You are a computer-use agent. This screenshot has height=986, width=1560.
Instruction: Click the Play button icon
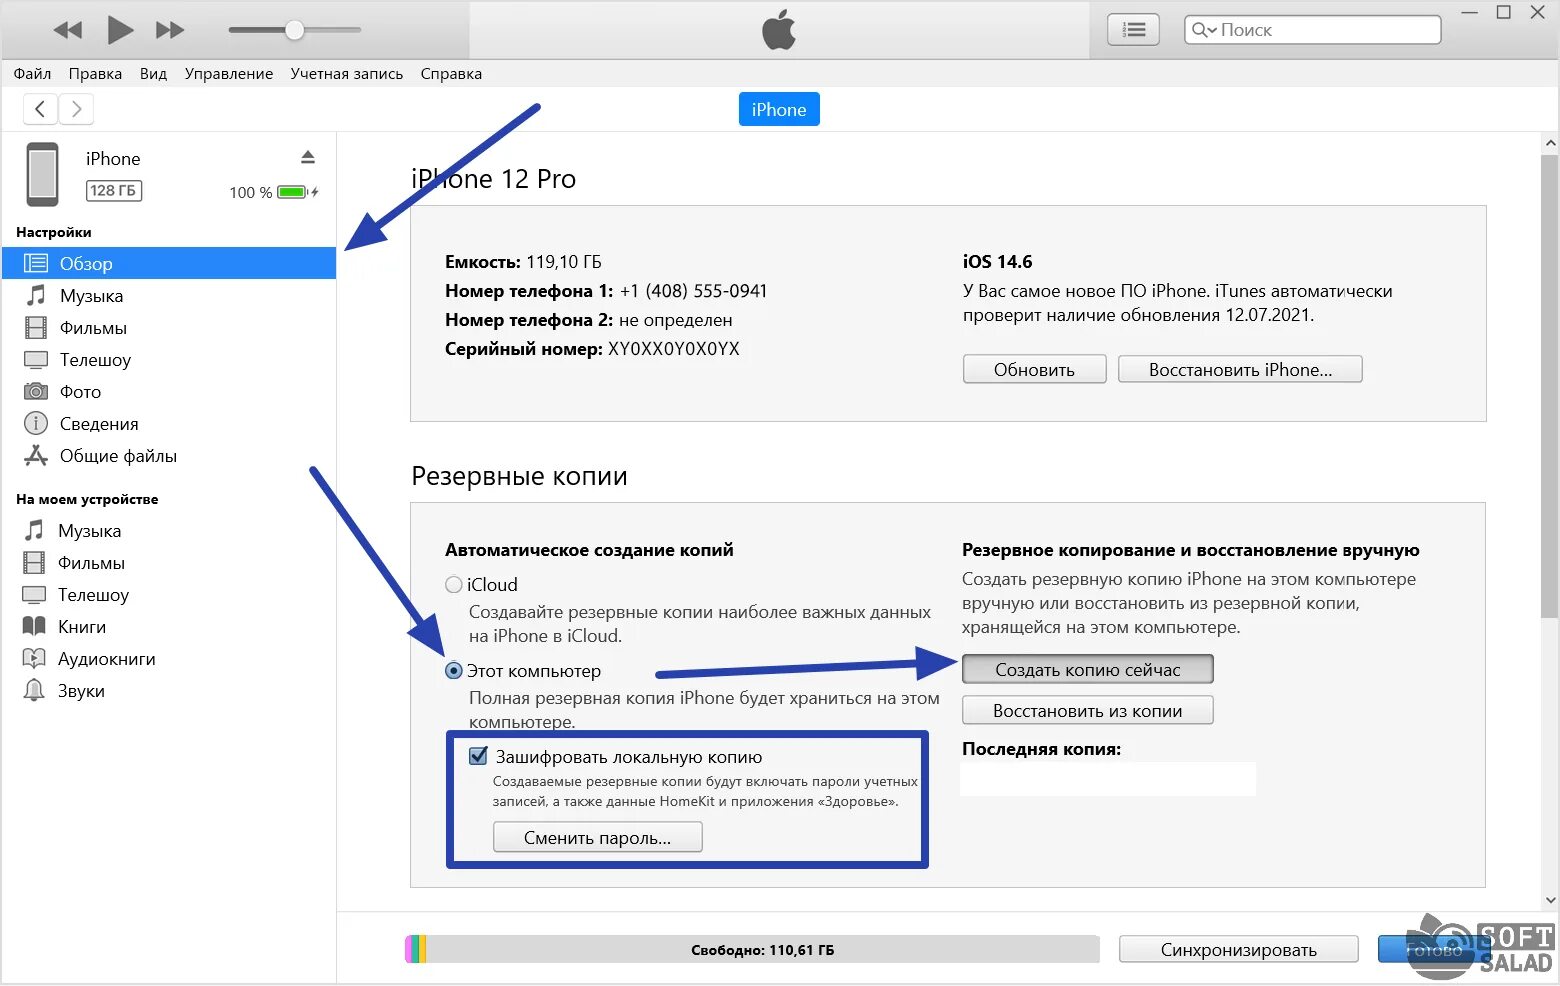[x=120, y=30]
